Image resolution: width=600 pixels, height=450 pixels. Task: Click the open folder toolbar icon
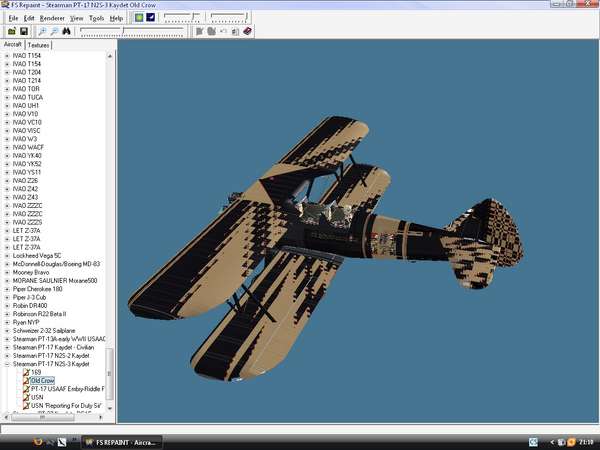[12, 31]
